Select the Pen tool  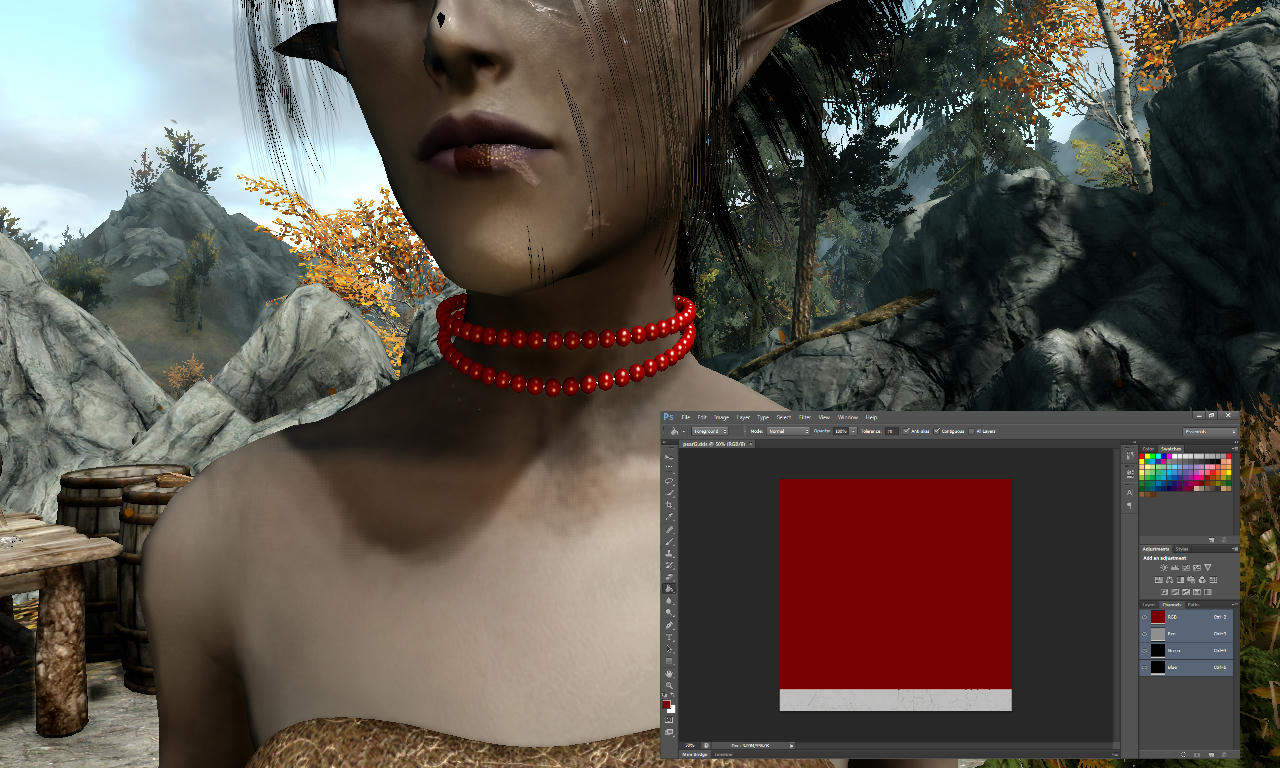(669, 625)
